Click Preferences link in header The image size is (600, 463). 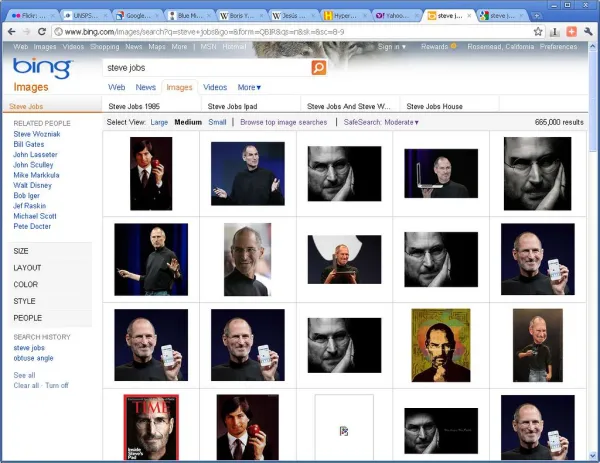[558, 47]
